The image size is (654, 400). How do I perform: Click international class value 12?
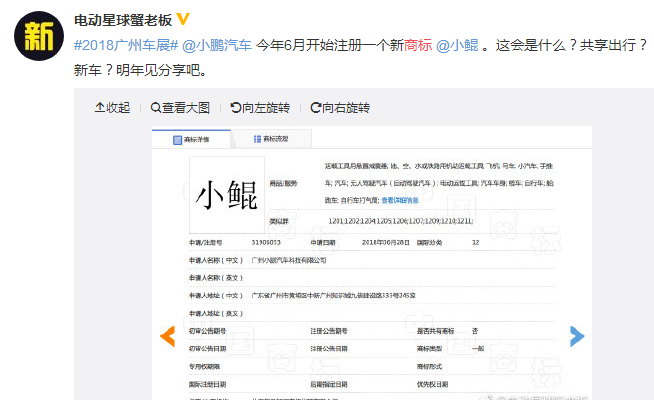coord(475,242)
